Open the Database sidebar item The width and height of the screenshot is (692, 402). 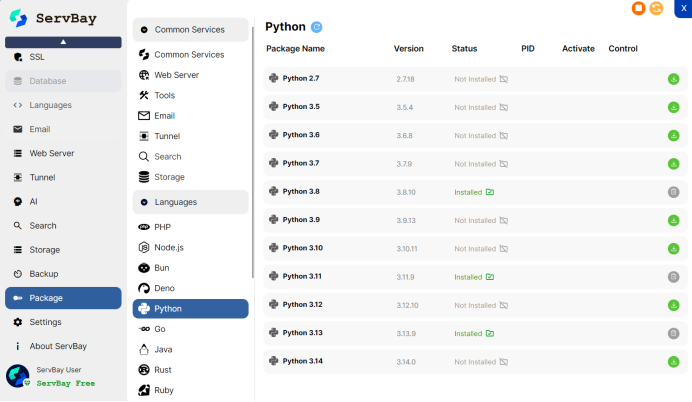tap(63, 81)
